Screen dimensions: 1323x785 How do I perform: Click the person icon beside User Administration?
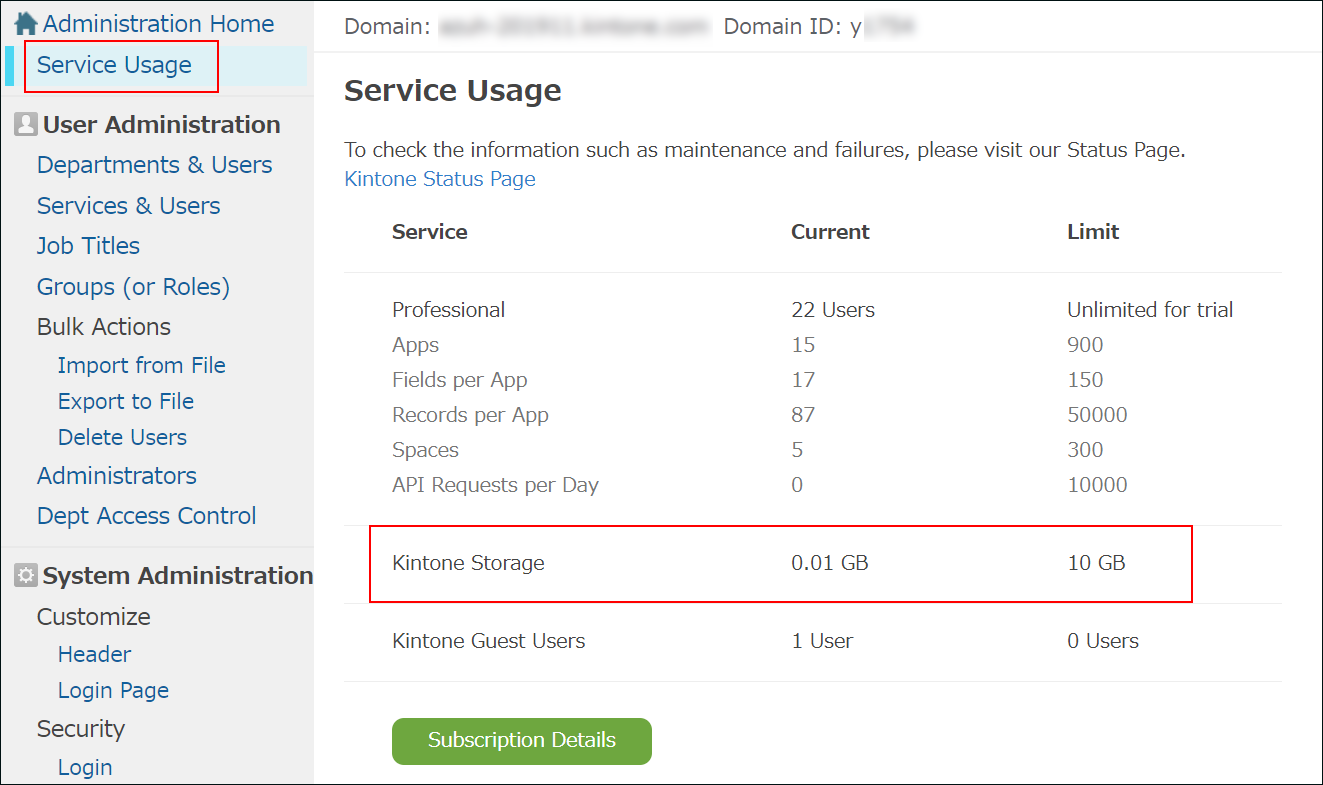(x=24, y=123)
